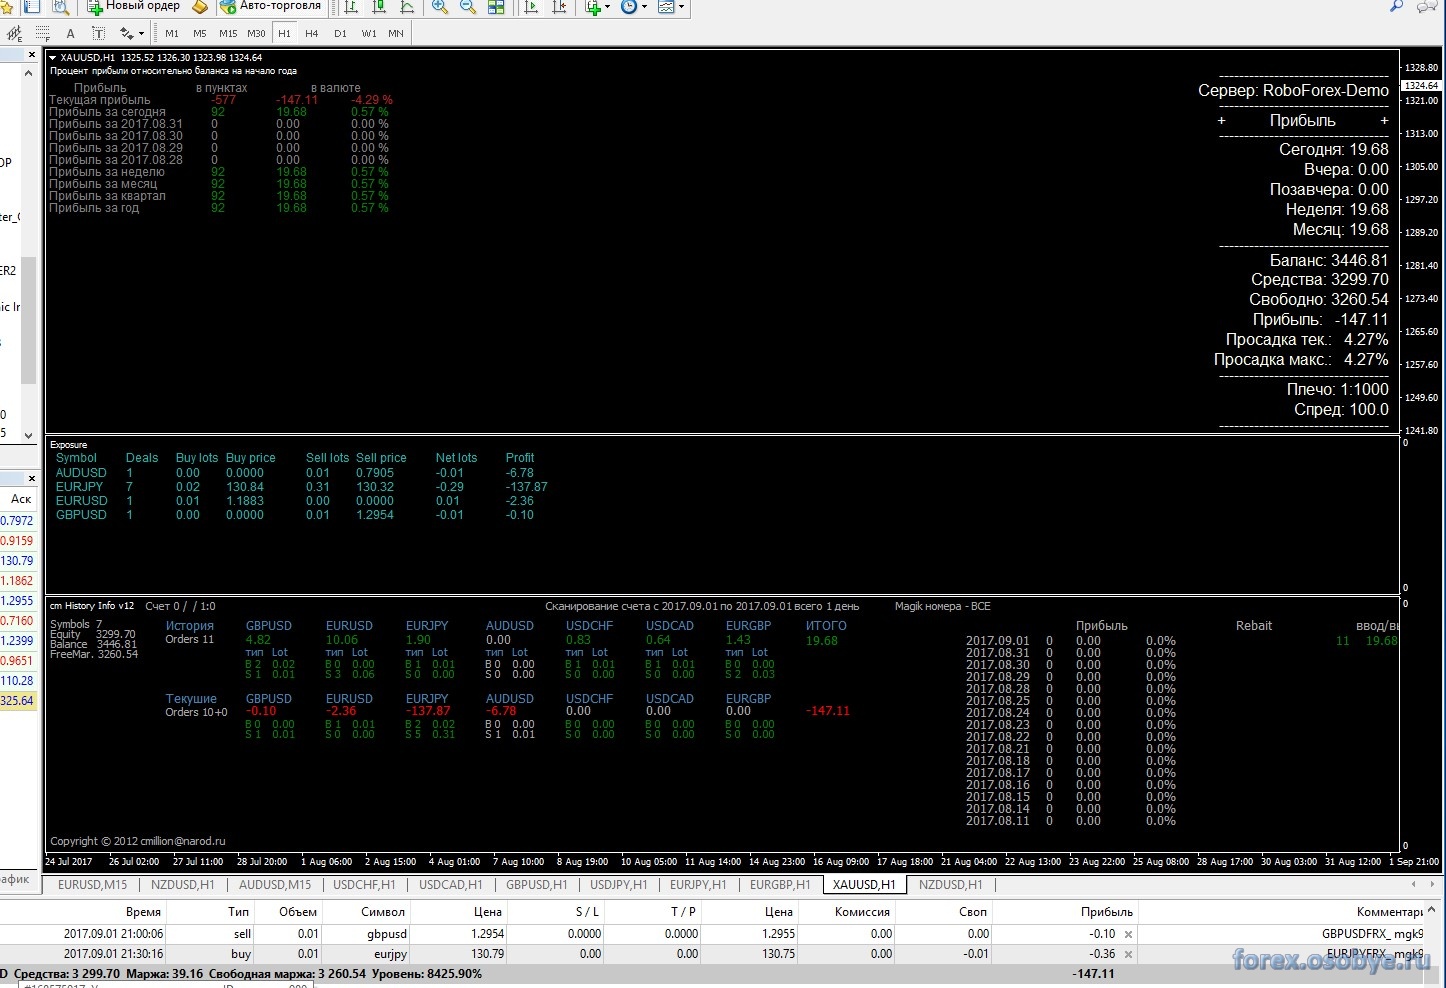Image resolution: width=1446 pixels, height=988 pixels.
Task: Open the NZDUSD,H1 tab next to EURUSD,M15
Action: (x=182, y=885)
